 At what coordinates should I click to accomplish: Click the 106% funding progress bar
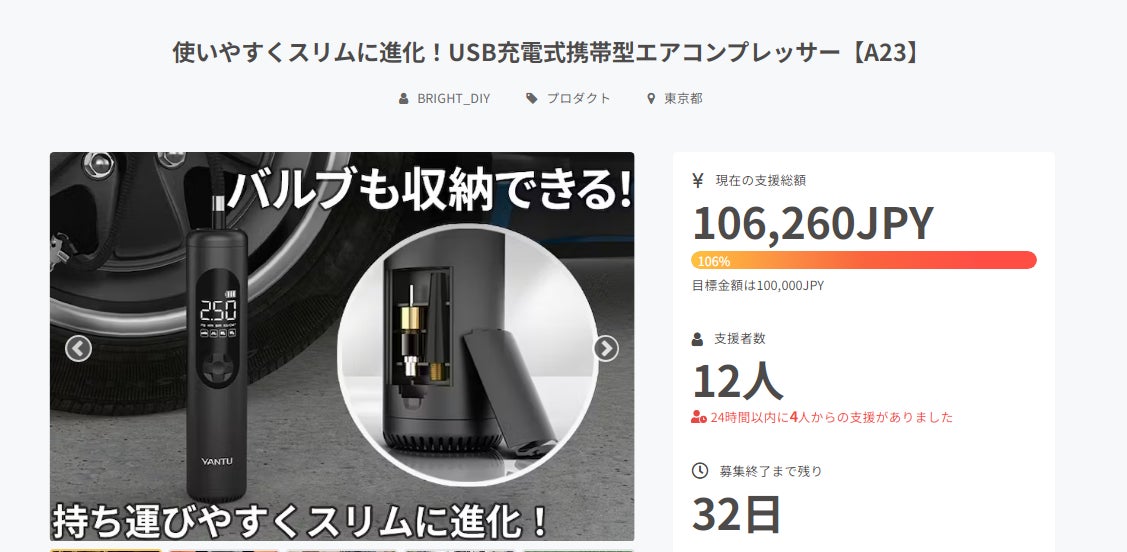pyautogui.click(x=864, y=260)
